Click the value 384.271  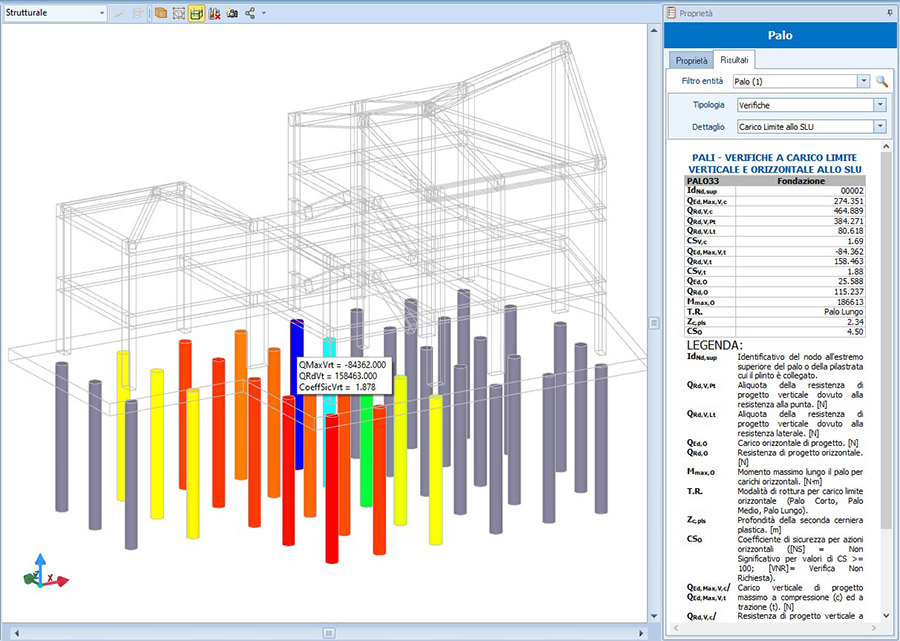point(848,221)
